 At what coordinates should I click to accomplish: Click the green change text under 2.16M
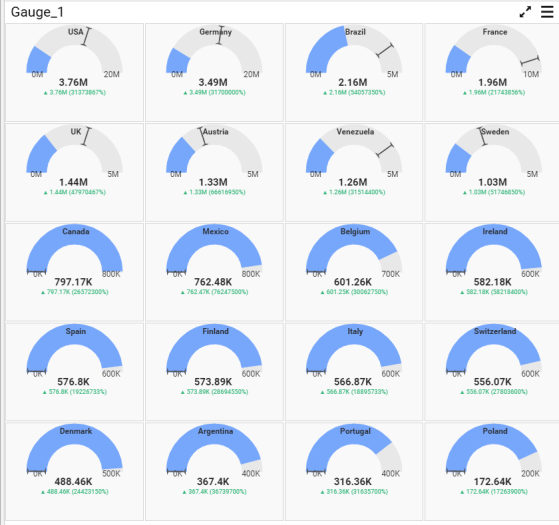coord(354,93)
